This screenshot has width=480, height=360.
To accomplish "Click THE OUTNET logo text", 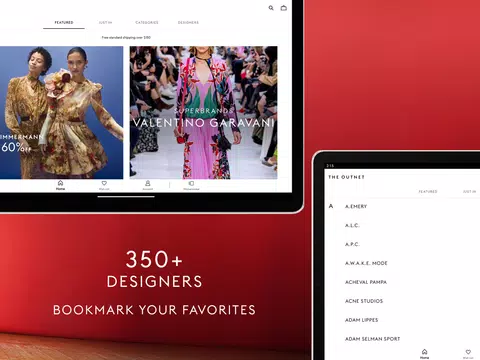I will (346, 177).
